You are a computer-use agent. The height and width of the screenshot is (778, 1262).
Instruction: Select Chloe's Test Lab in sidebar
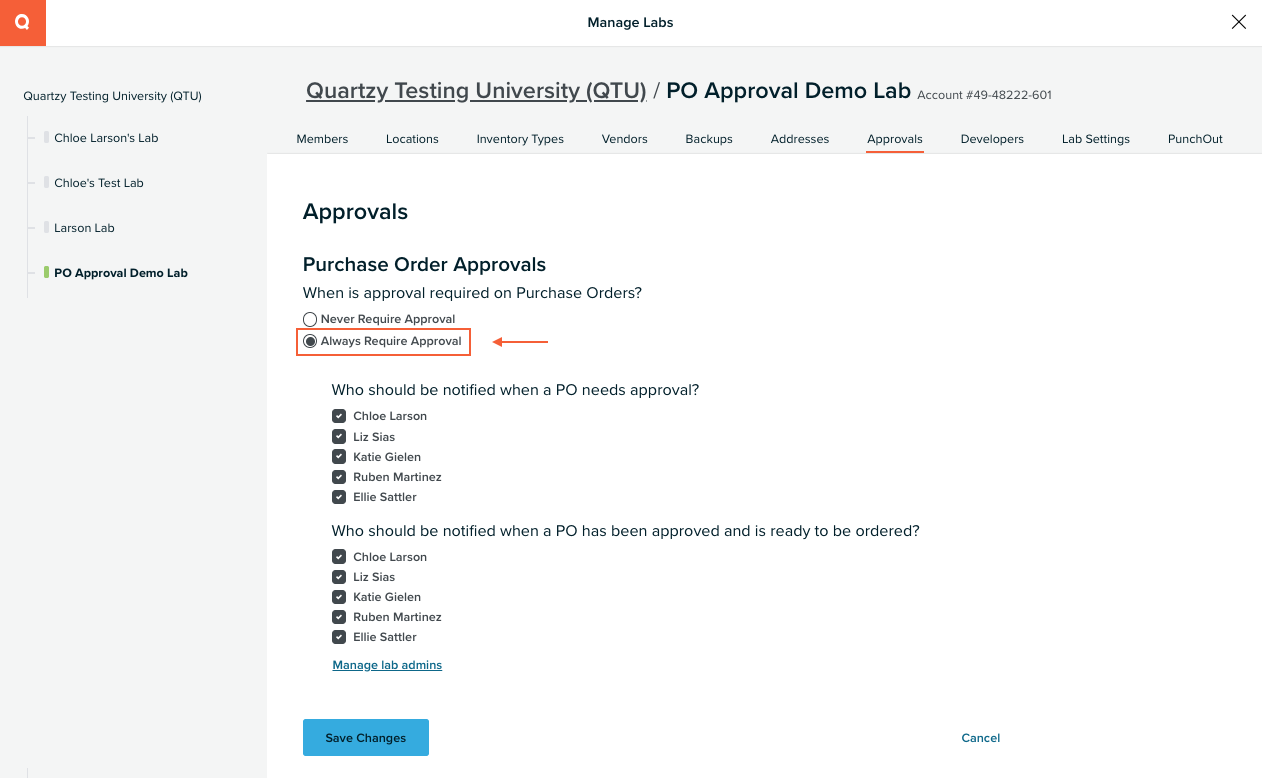[99, 183]
